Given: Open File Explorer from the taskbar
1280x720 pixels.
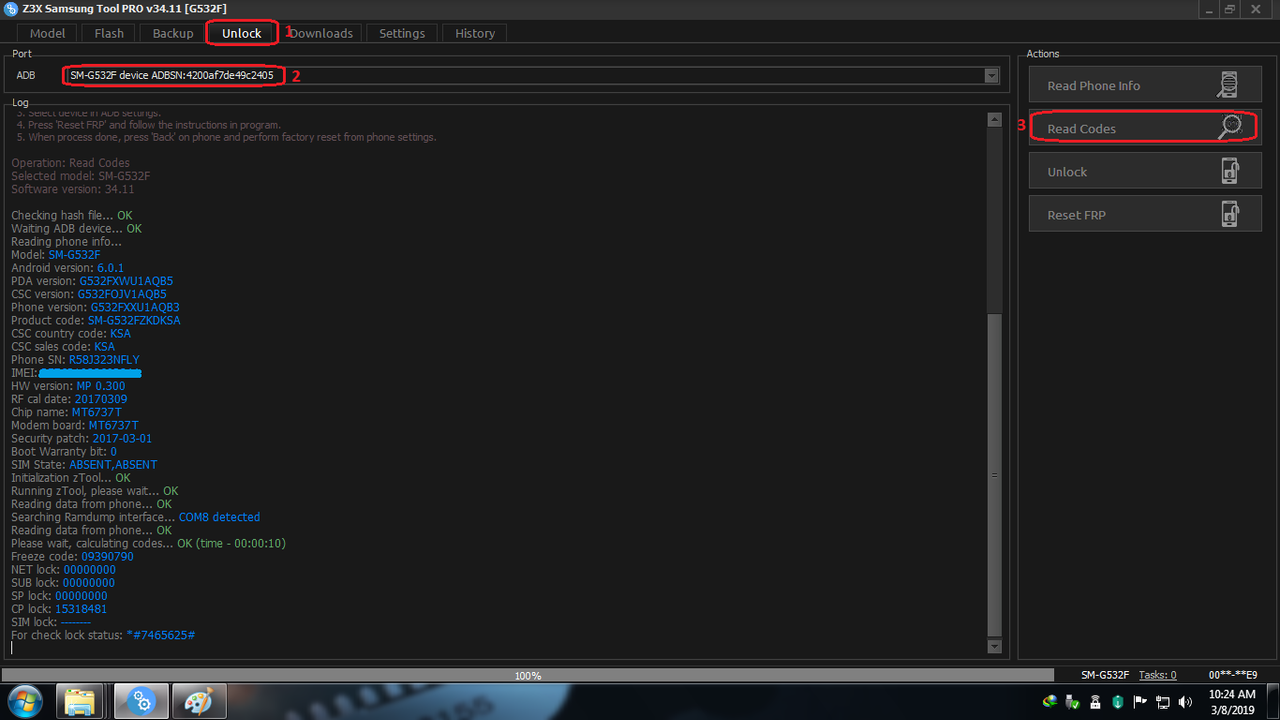Looking at the screenshot, I should coord(81,701).
